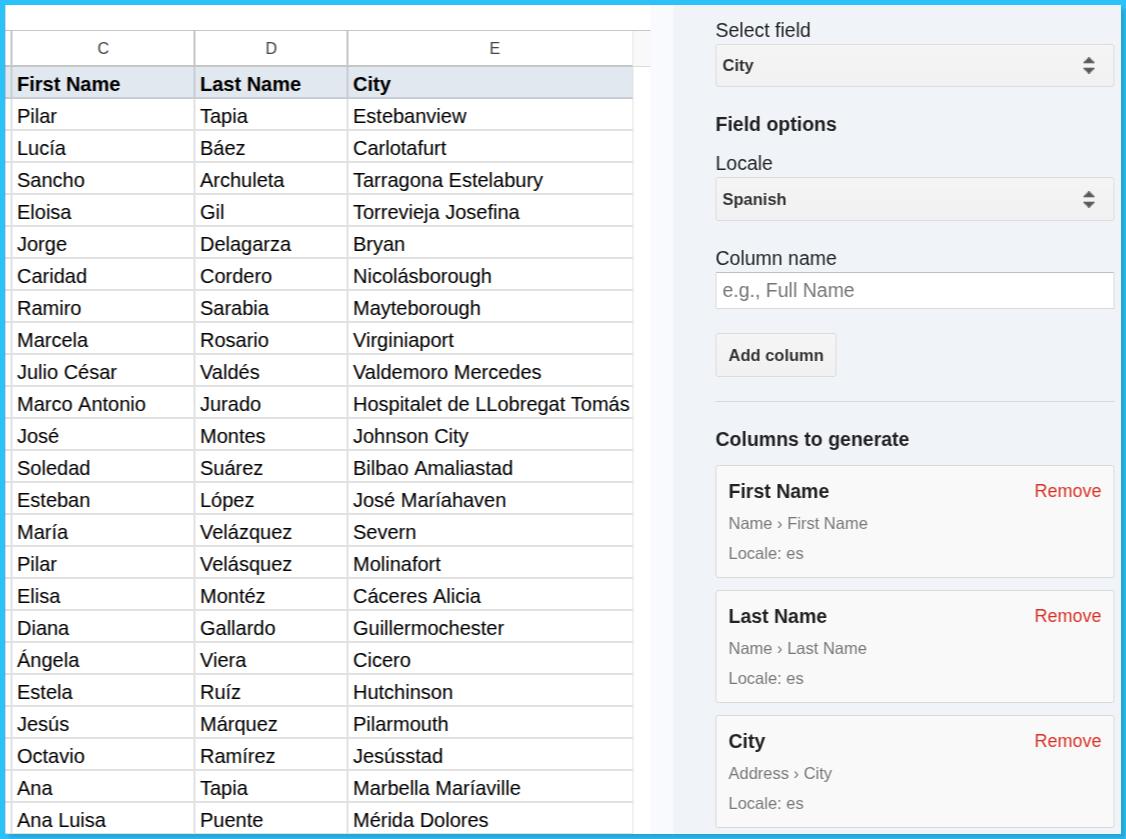Screen dimensions: 1126x839
Task: Click the Last Name header cell
Action: click(x=270, y=83)
